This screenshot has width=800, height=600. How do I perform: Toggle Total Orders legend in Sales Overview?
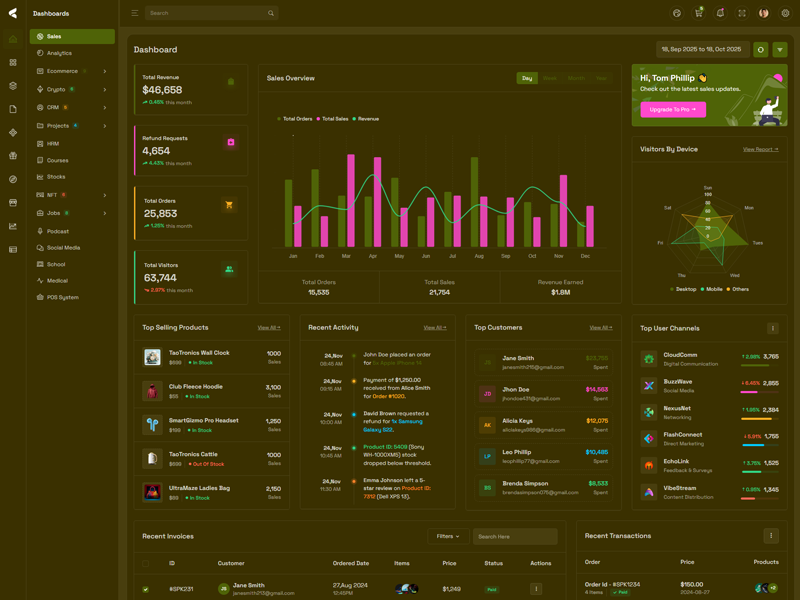click(295, 119)
